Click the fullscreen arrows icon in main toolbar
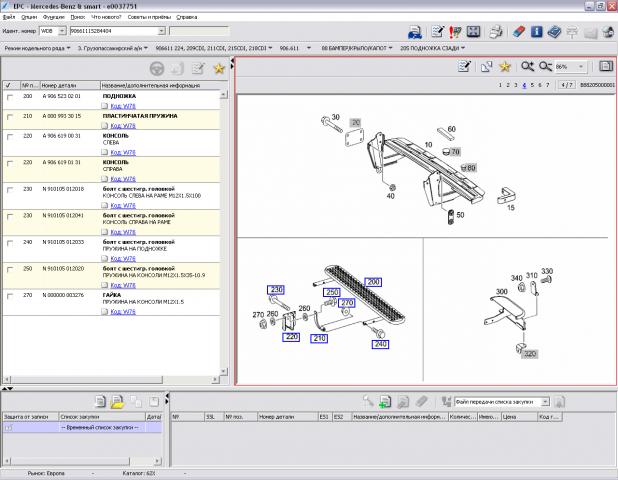618x480 pixels. click(473, 32)
